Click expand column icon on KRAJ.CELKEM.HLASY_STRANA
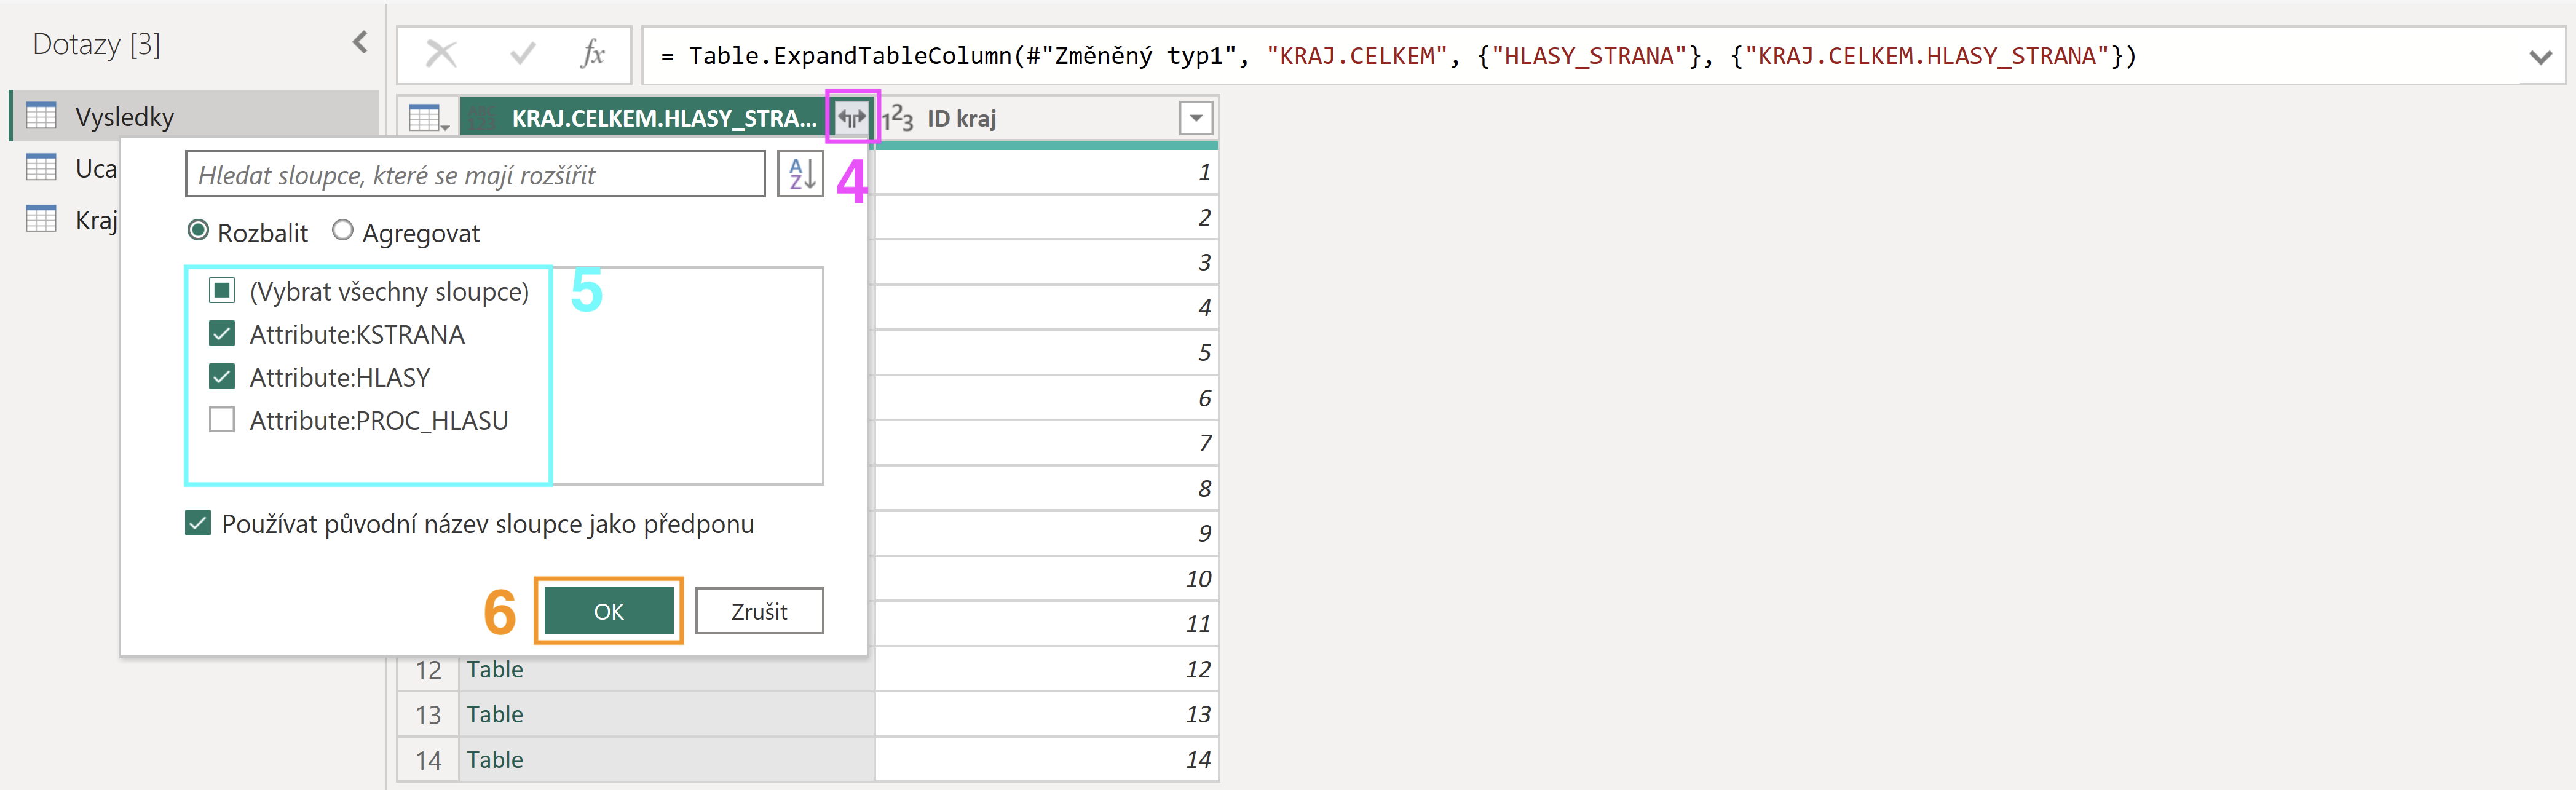Image resolution: width=2576 pixels, height=790 pixels. click(x=851, y=118)
